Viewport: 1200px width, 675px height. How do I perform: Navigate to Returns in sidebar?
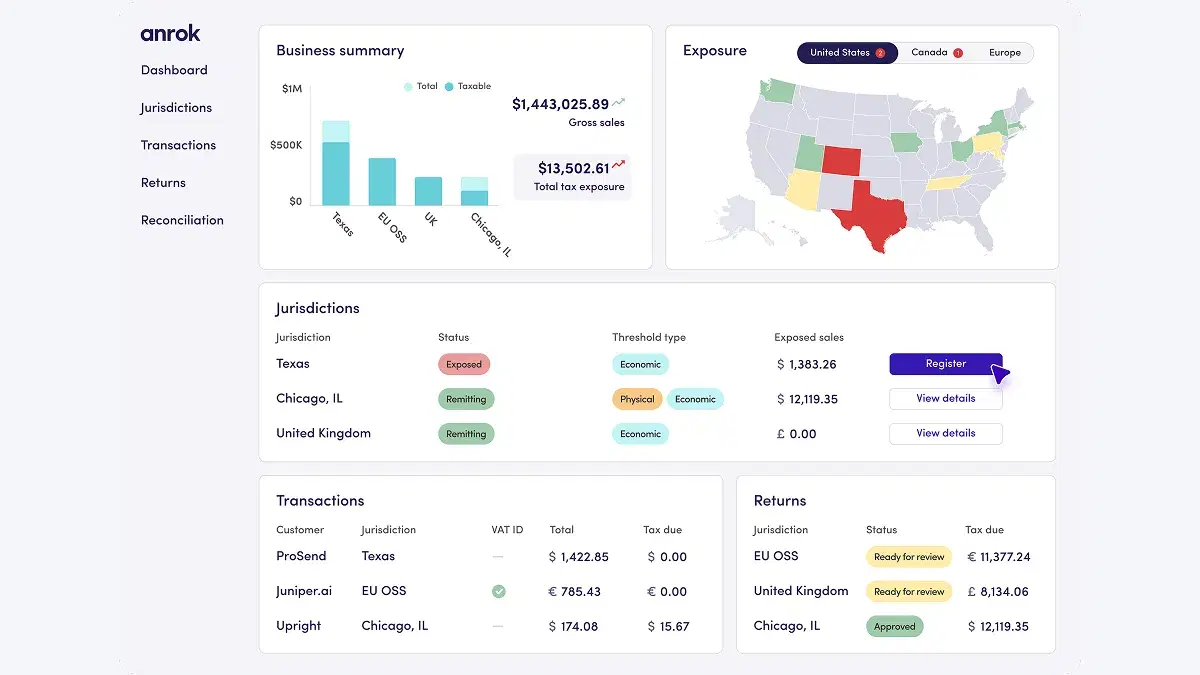(x=163, y=183)
